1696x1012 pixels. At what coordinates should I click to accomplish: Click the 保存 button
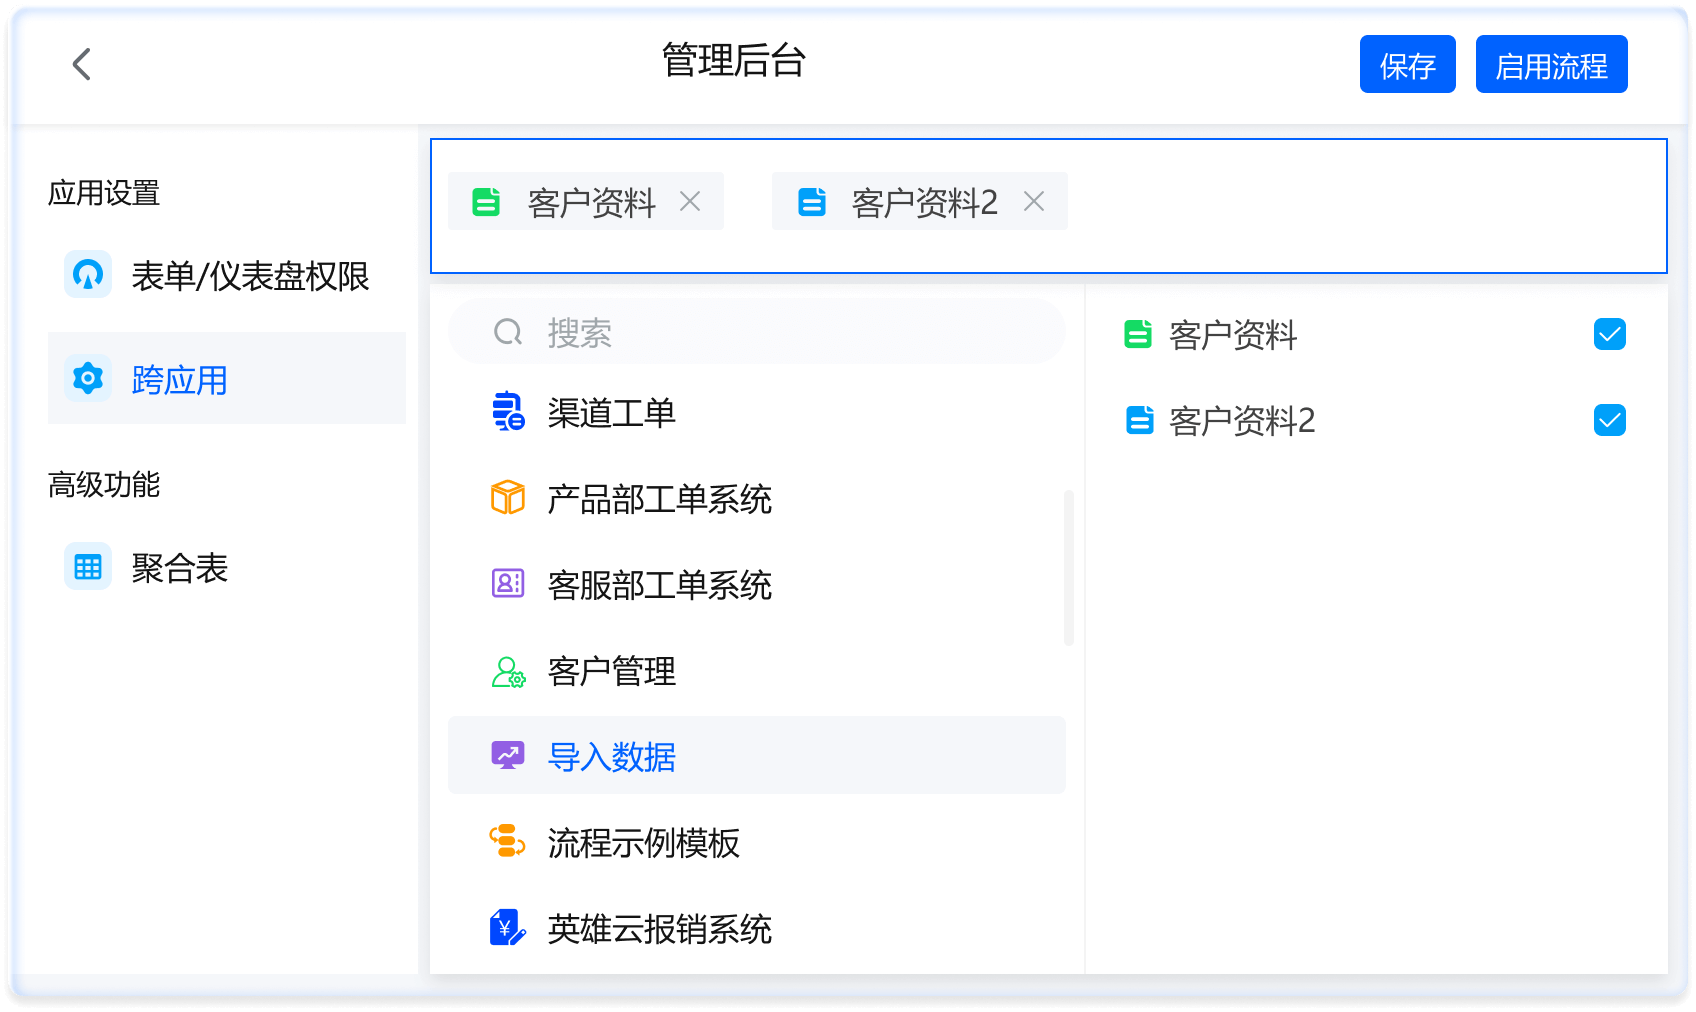click(1407, 64)
